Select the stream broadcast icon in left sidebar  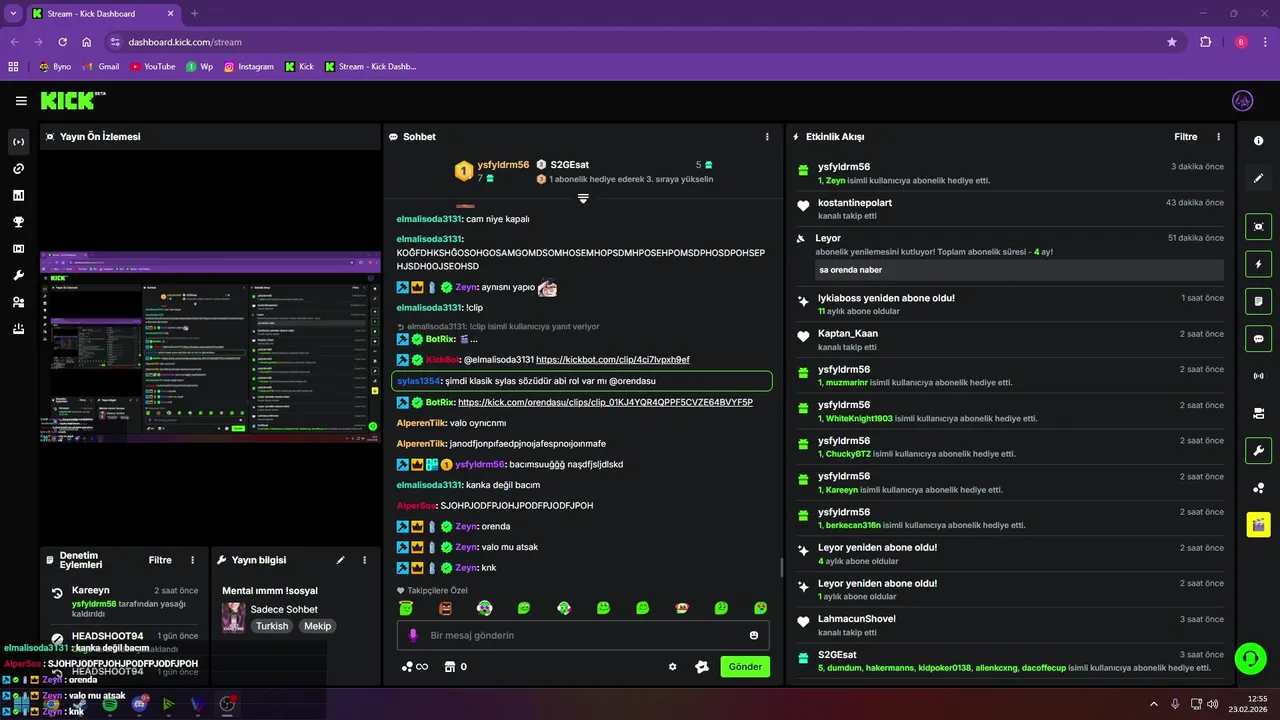pos(18,142)
